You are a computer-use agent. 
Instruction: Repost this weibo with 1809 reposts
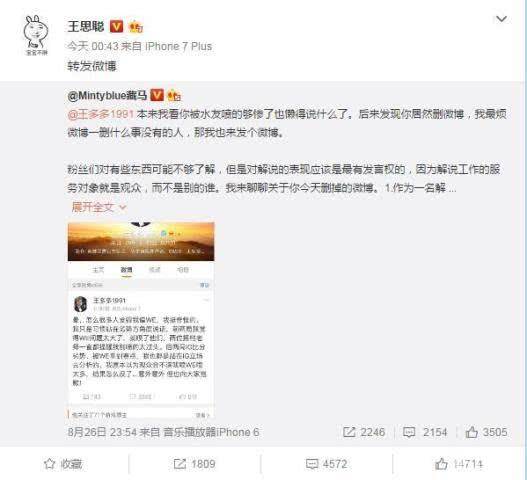[x=195, y=464]
